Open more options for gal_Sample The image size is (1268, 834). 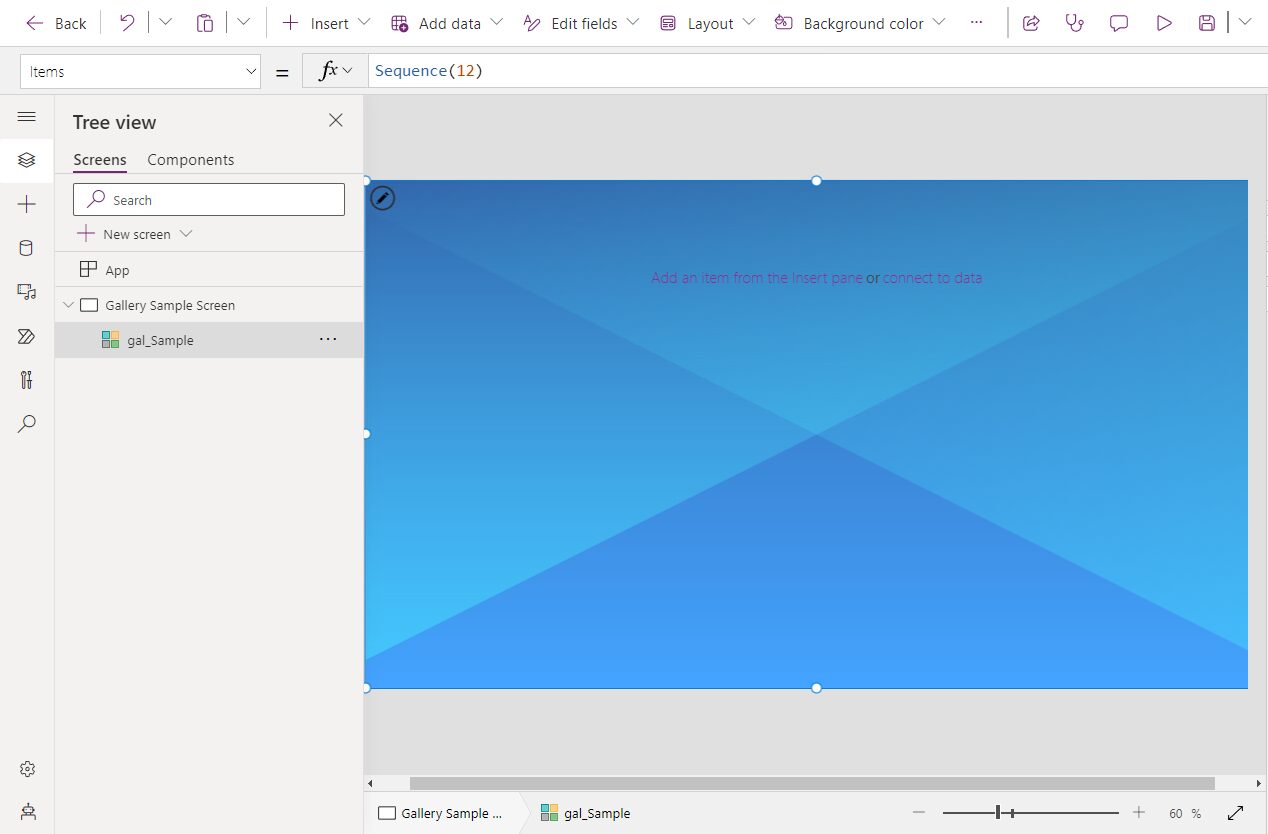pos(328,340)
